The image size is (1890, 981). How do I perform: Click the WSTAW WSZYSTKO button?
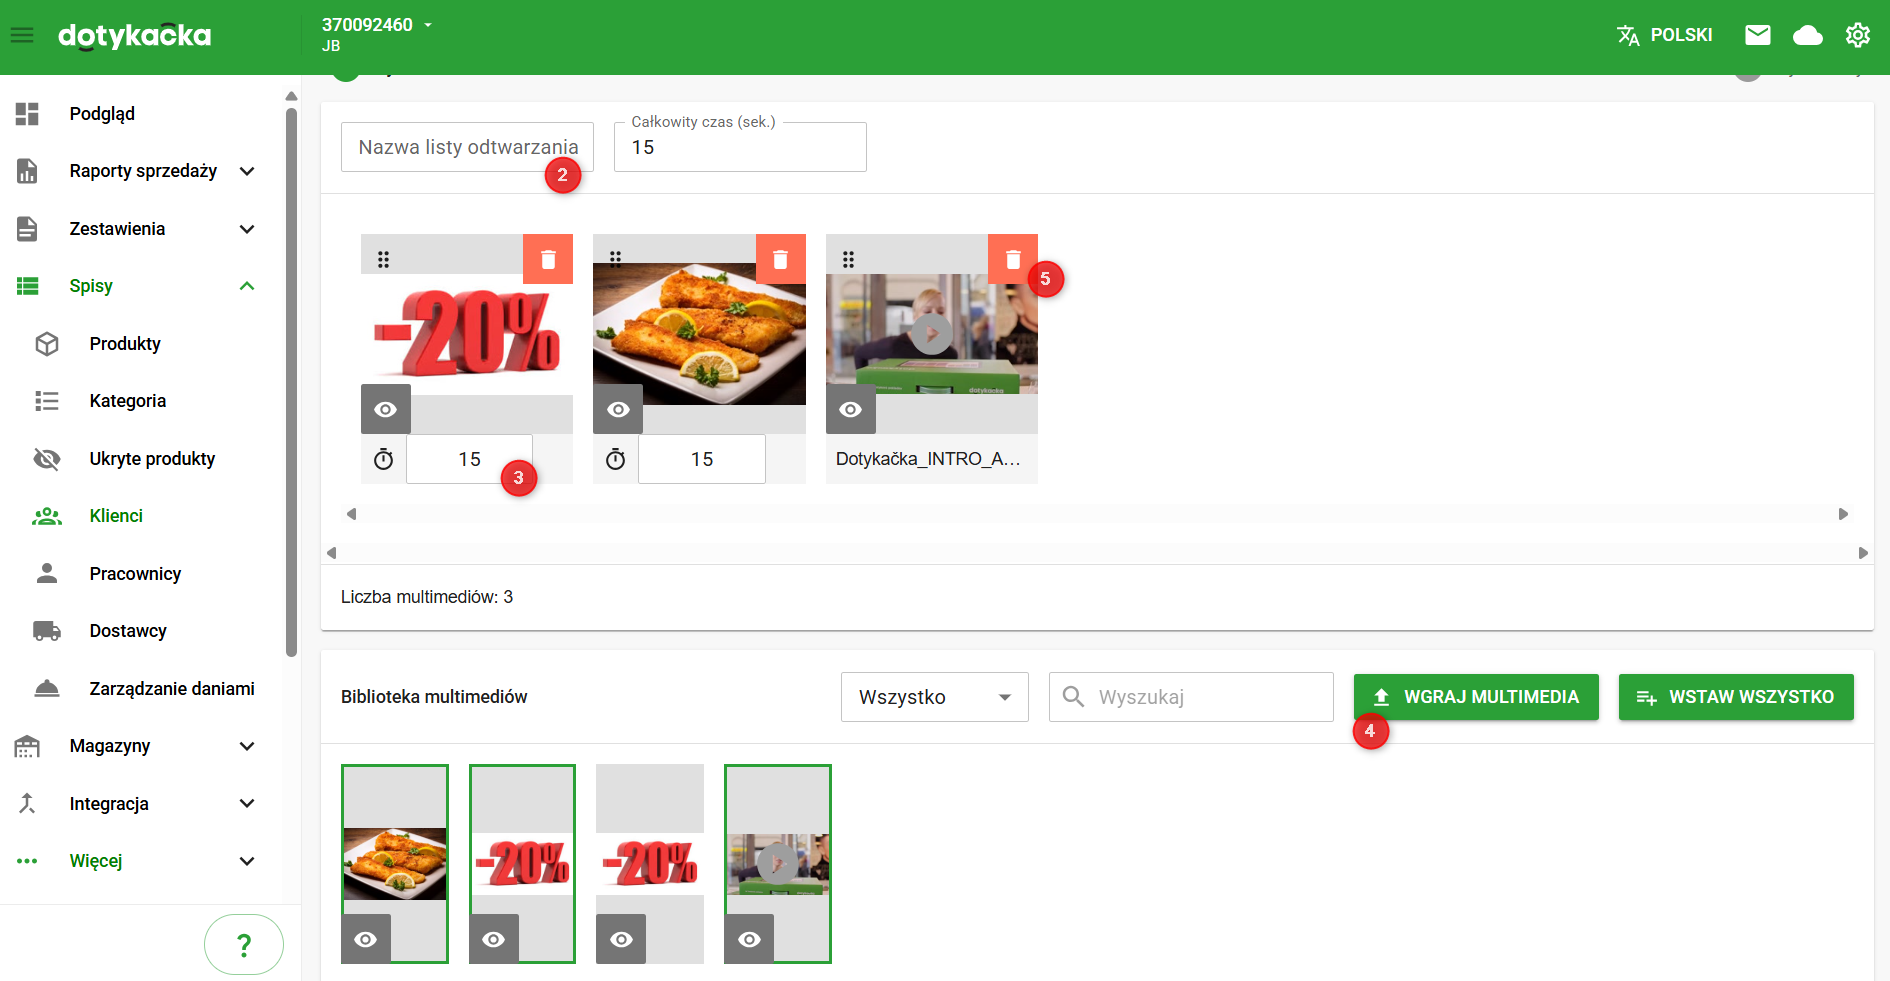coord(1735,697)
